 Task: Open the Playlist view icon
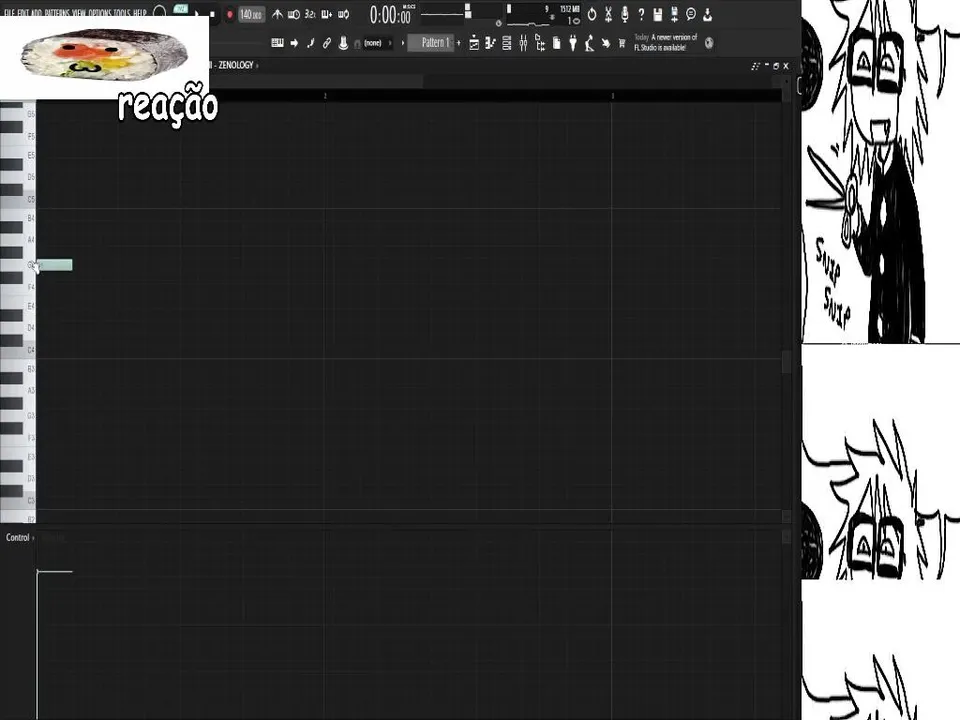tap(474, 43)
